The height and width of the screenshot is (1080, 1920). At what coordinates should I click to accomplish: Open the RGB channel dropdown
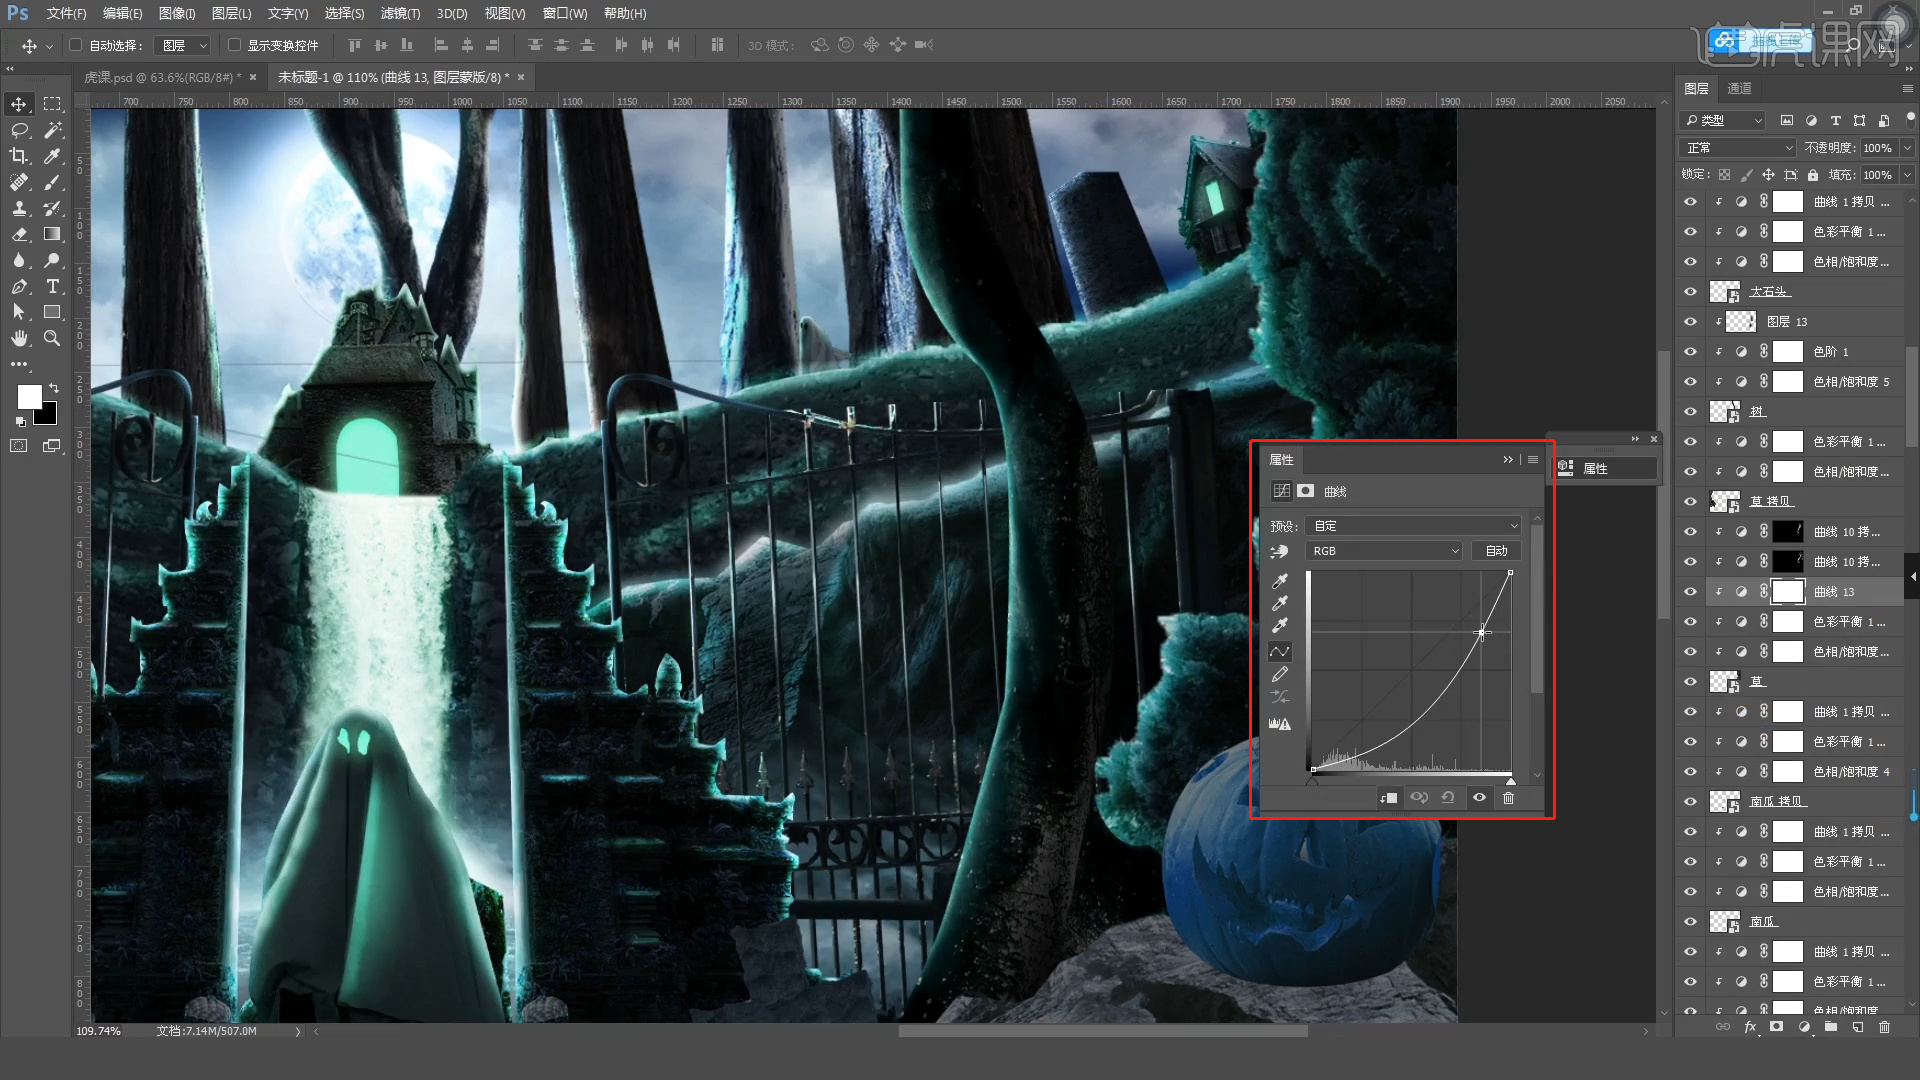click(1385, 551)
